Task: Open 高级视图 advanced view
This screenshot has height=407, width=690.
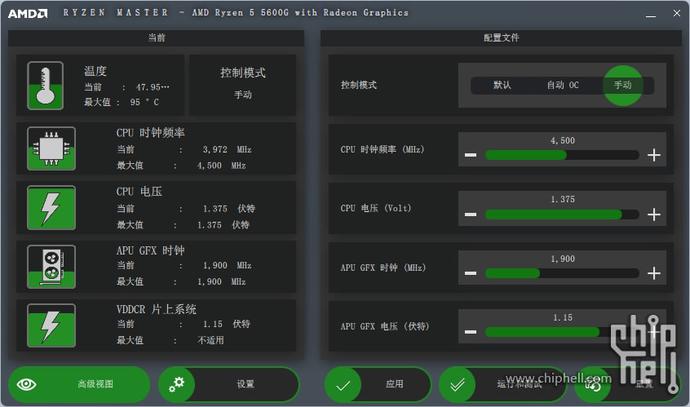Action: [79, 384]
